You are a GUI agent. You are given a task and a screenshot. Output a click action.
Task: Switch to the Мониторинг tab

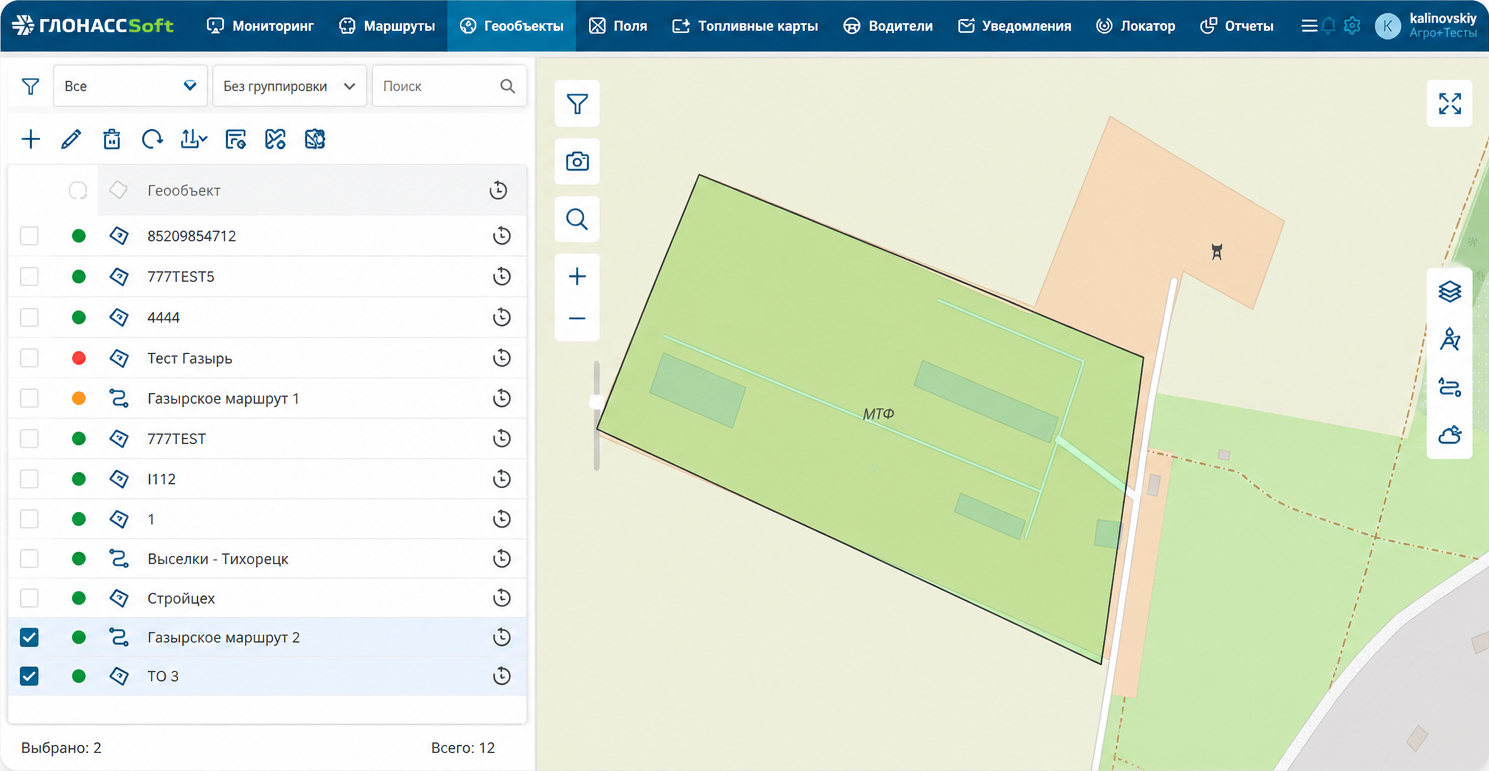260,26
